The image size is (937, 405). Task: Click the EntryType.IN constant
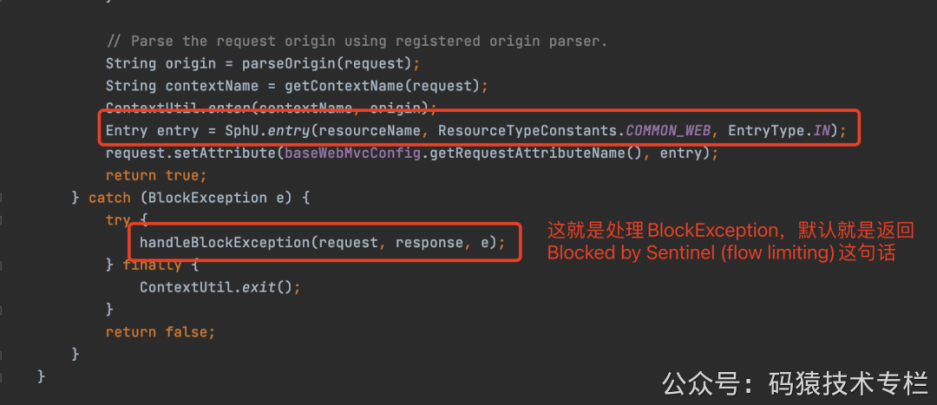pos(779,131)
